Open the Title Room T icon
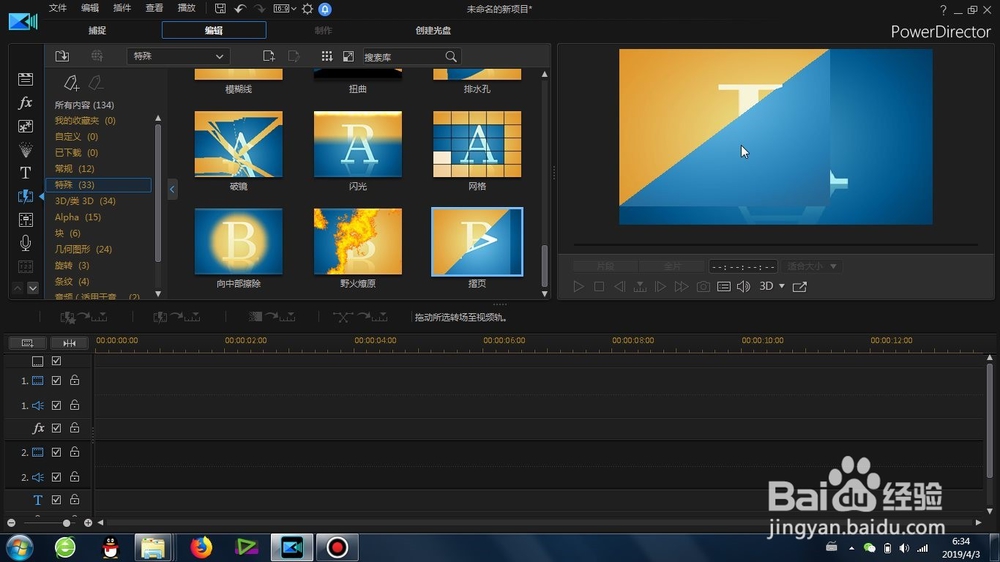 point(26,173)
